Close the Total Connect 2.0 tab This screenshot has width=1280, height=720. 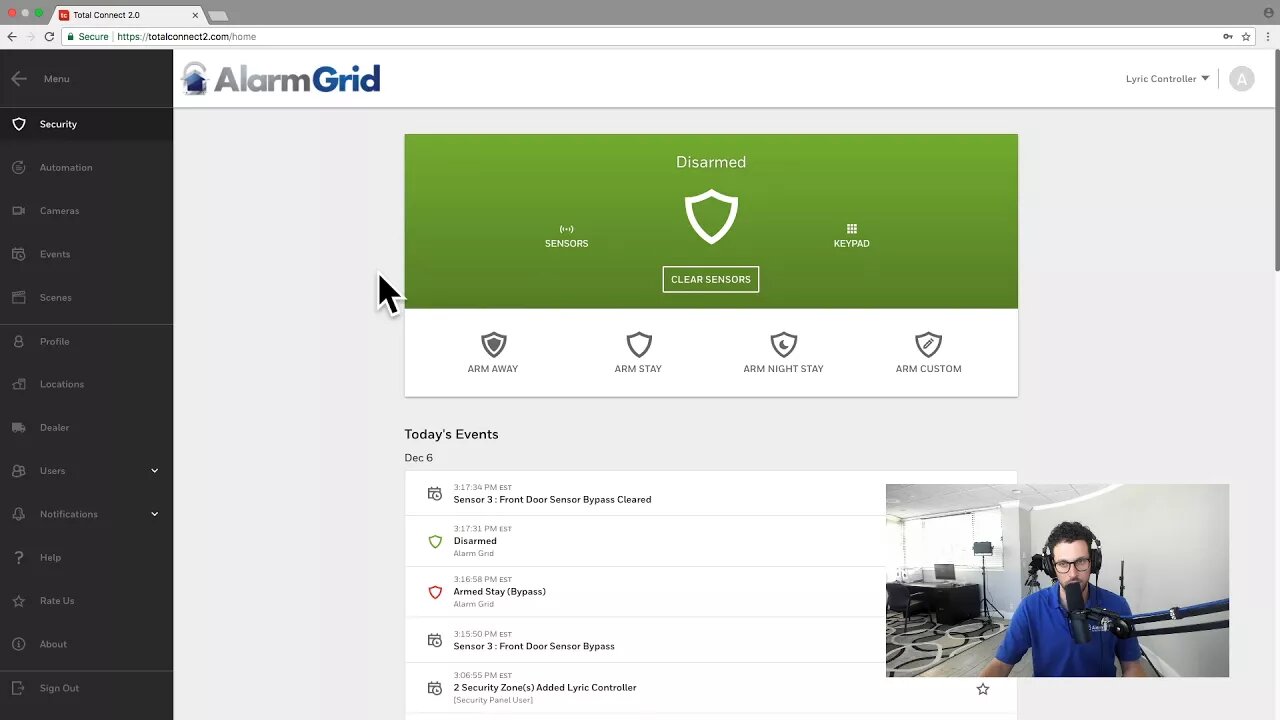(x=195, y=15)
